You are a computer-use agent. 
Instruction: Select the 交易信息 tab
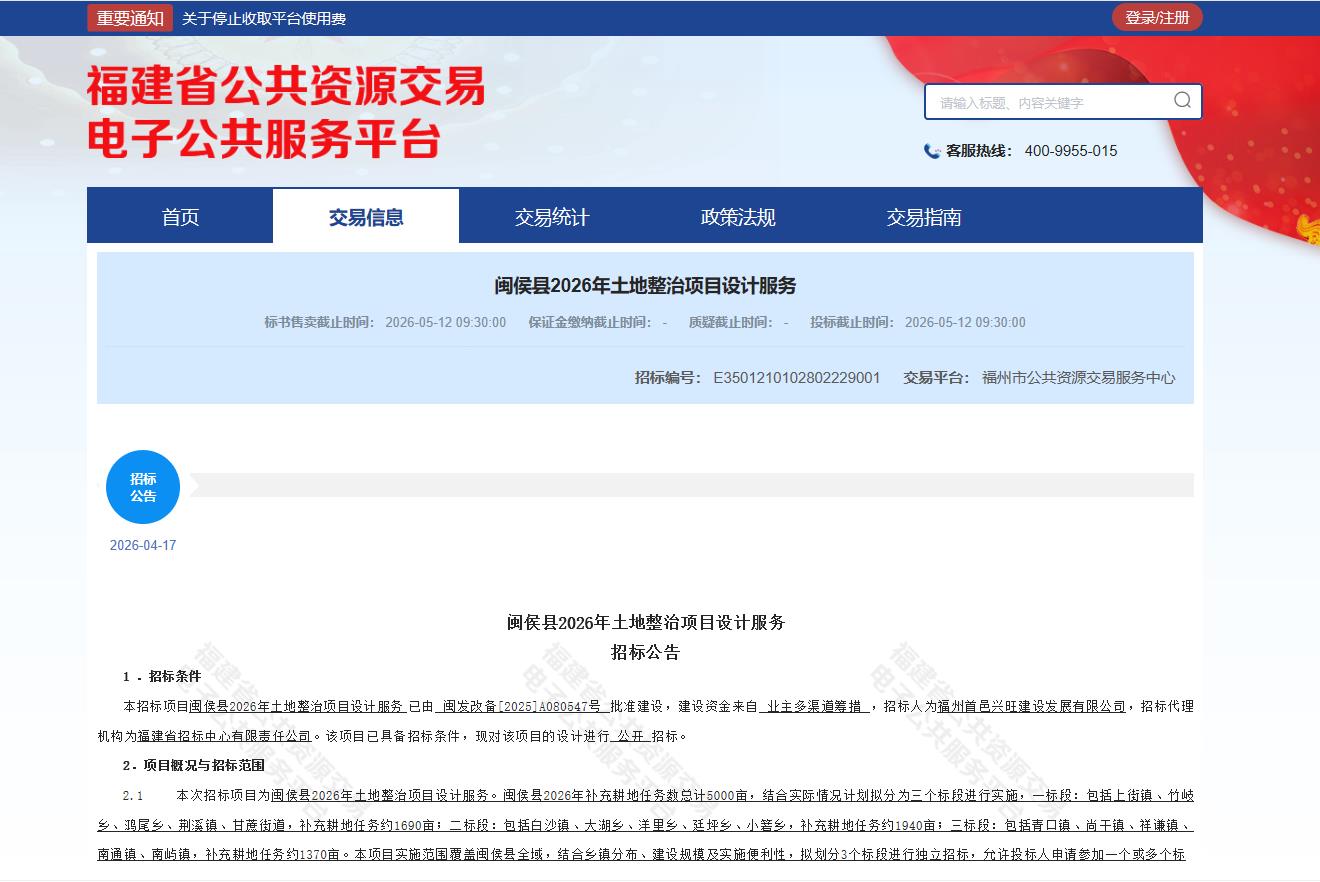point(366,217)
